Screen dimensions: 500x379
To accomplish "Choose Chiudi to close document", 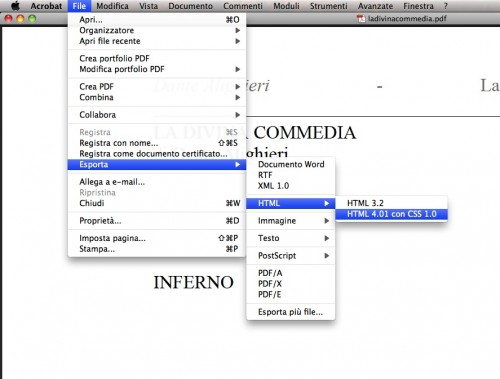I will point(157,203).
